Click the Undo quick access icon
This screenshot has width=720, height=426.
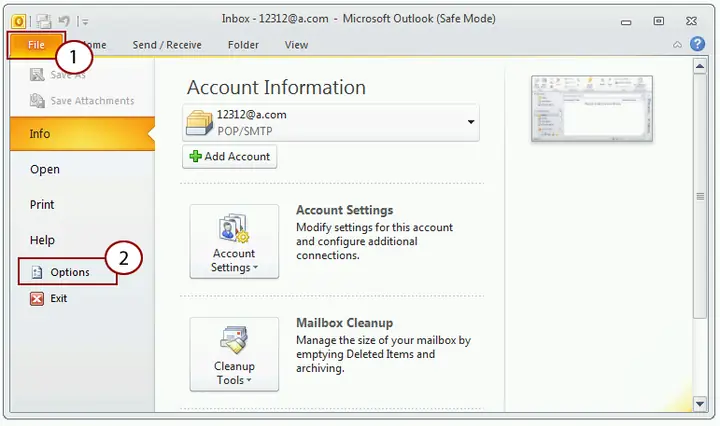[x=64, y=21]
